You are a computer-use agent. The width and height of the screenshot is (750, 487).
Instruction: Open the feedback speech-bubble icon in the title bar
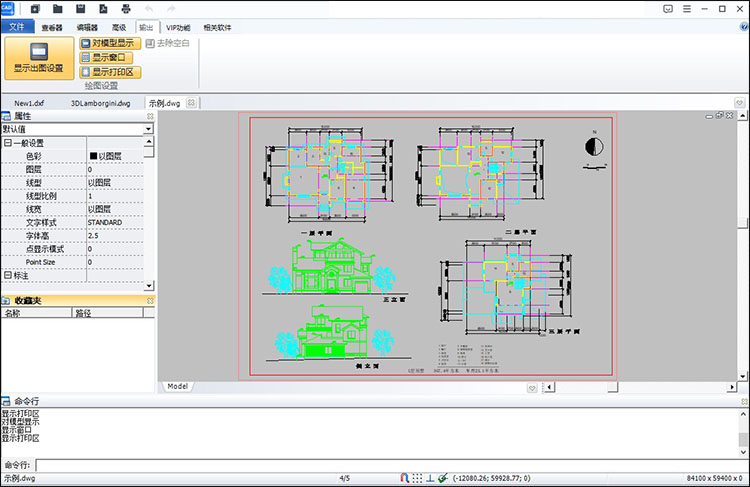(668, 9)
